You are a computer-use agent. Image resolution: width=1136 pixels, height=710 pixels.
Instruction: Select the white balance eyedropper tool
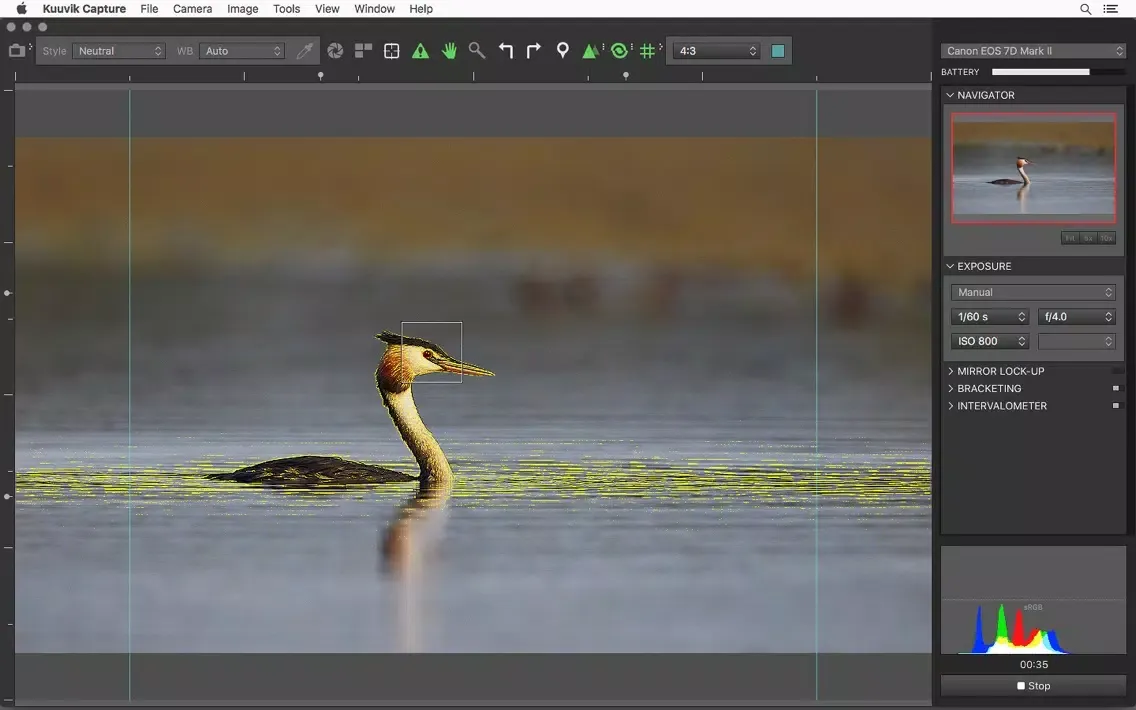coord(305,51)
